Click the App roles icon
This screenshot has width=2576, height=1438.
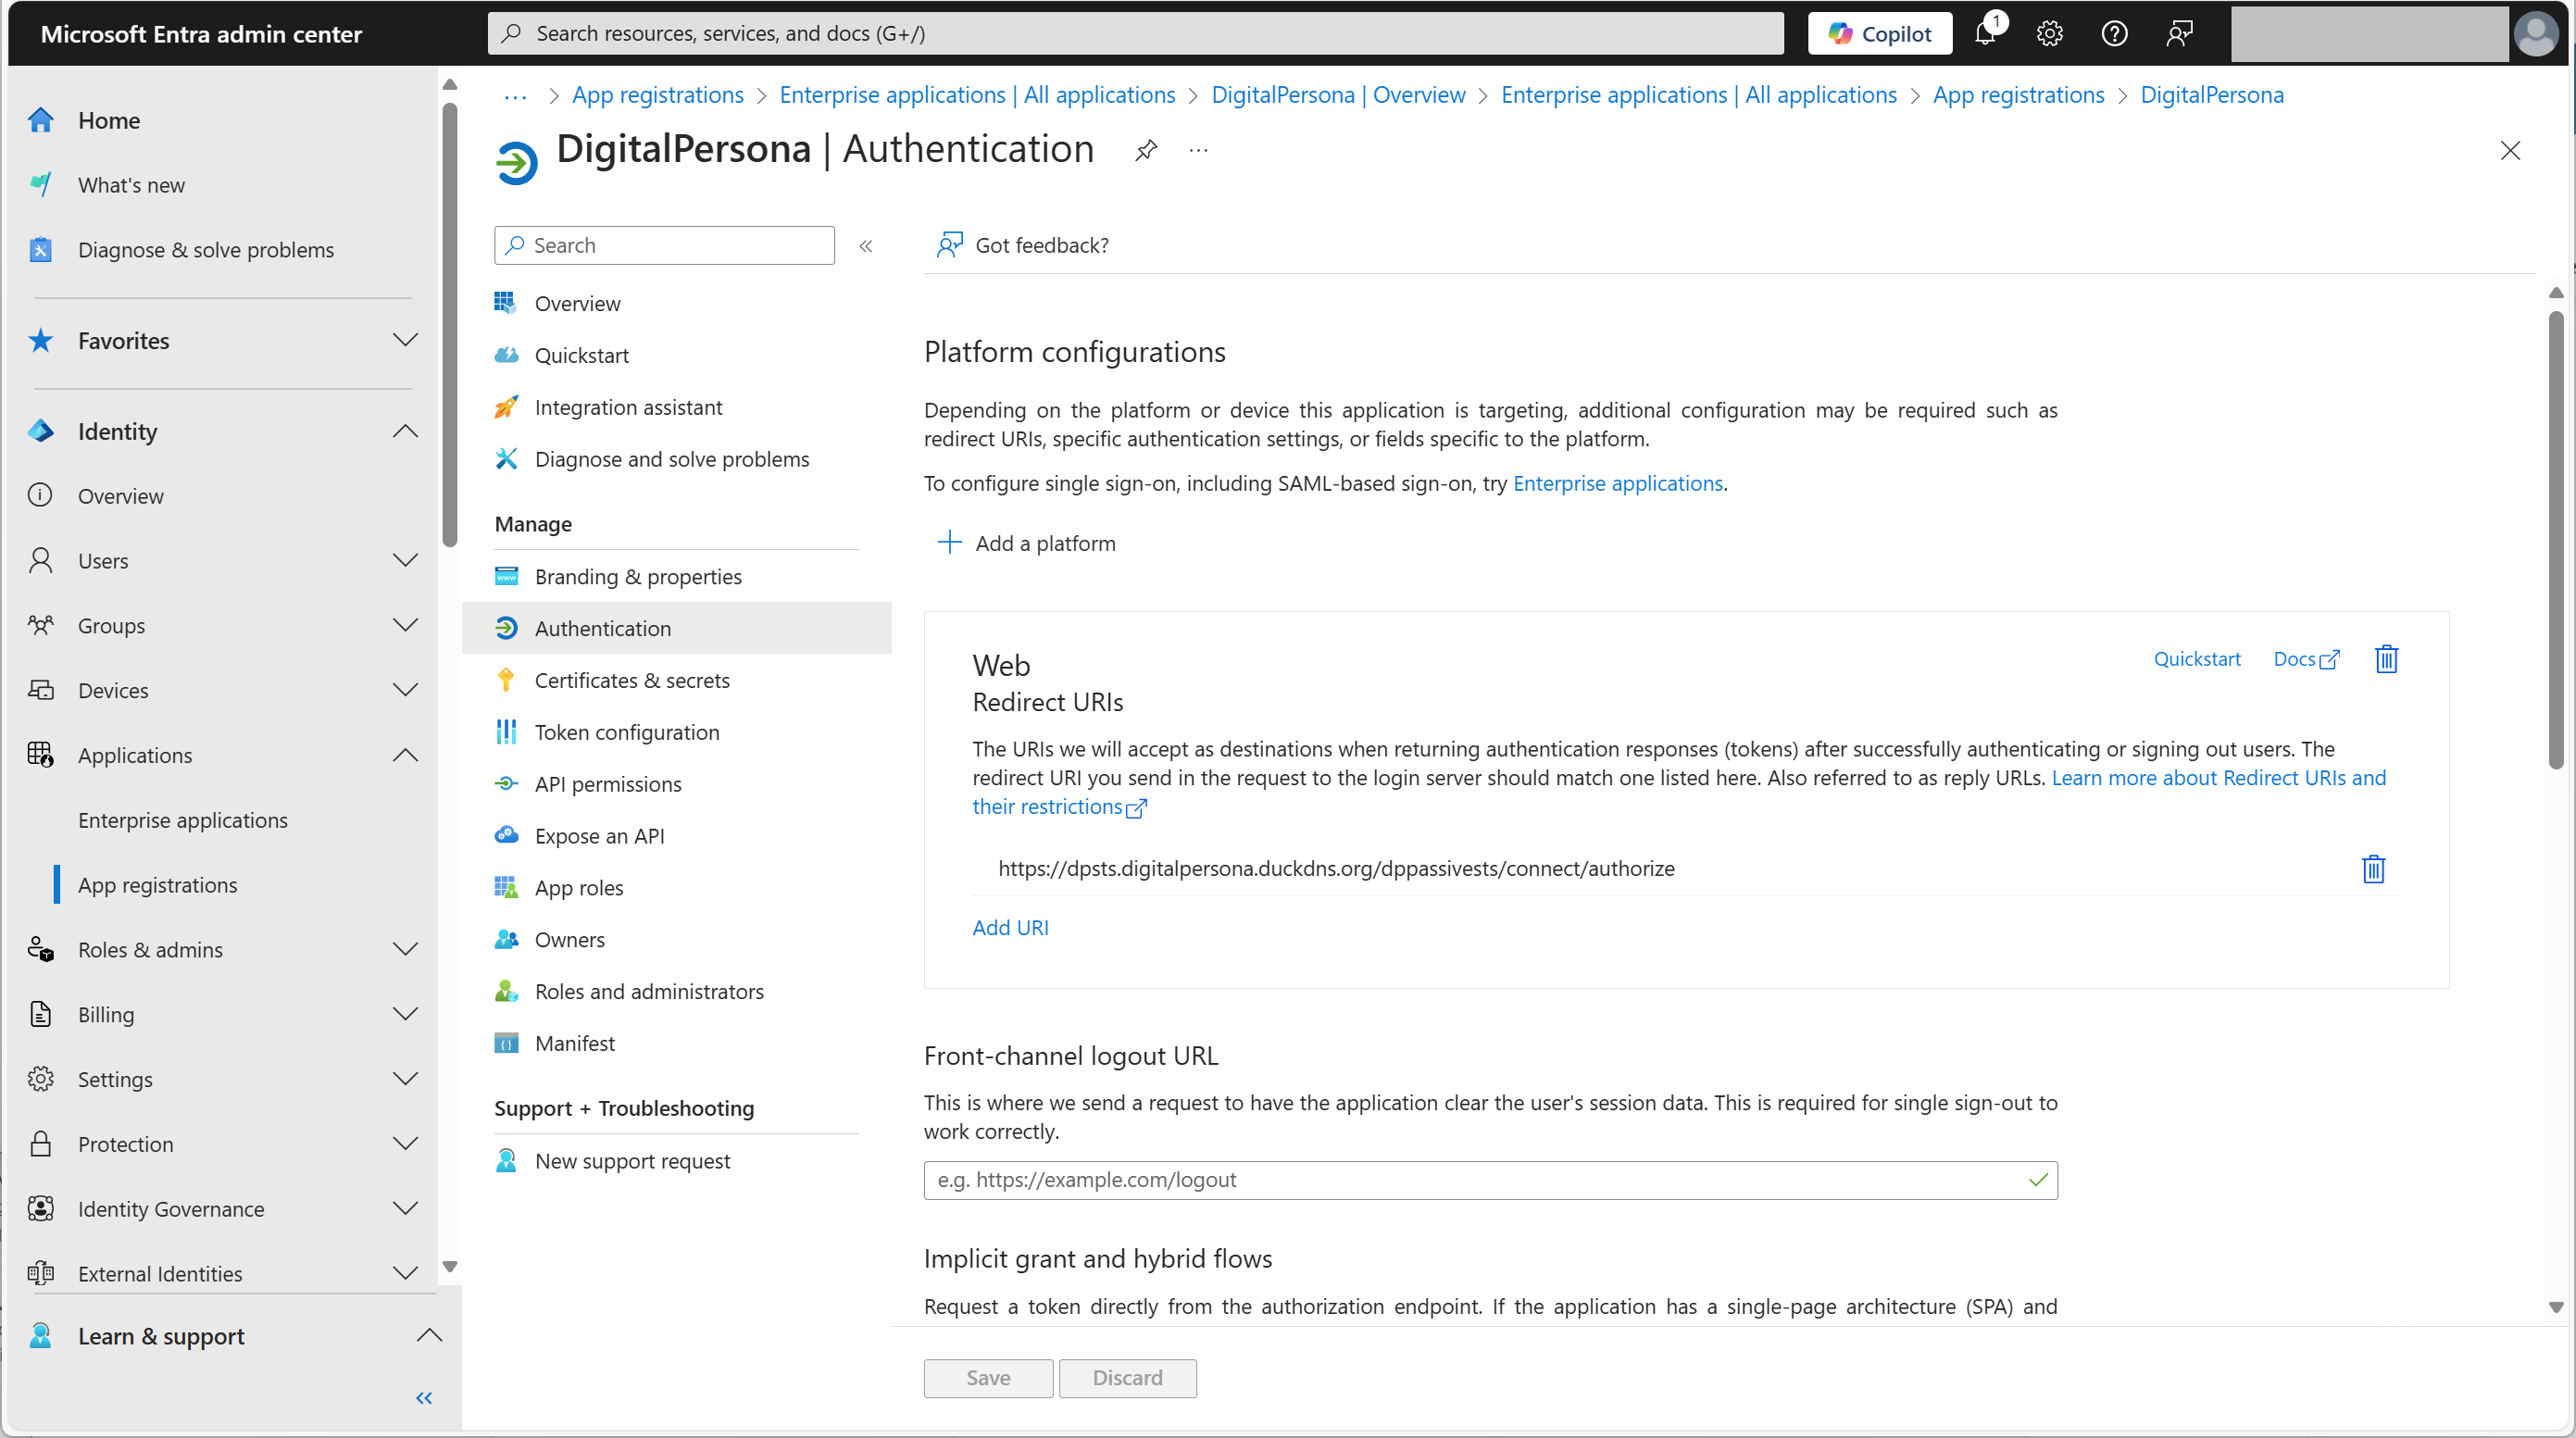506,887
